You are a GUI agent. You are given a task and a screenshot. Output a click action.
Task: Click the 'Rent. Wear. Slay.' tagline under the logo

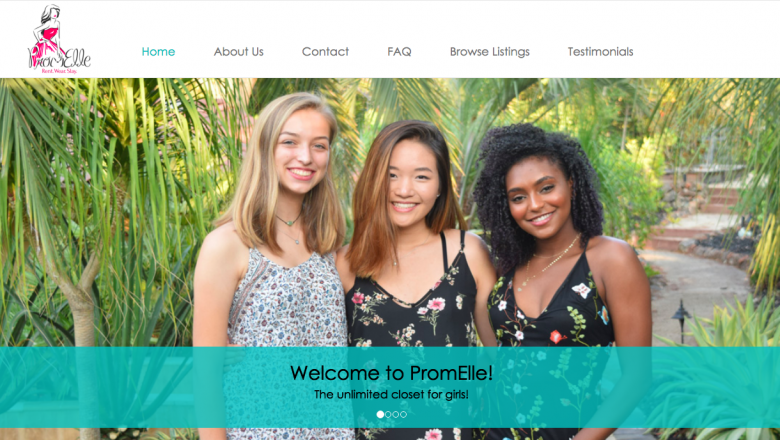click(x=59, y=72)
